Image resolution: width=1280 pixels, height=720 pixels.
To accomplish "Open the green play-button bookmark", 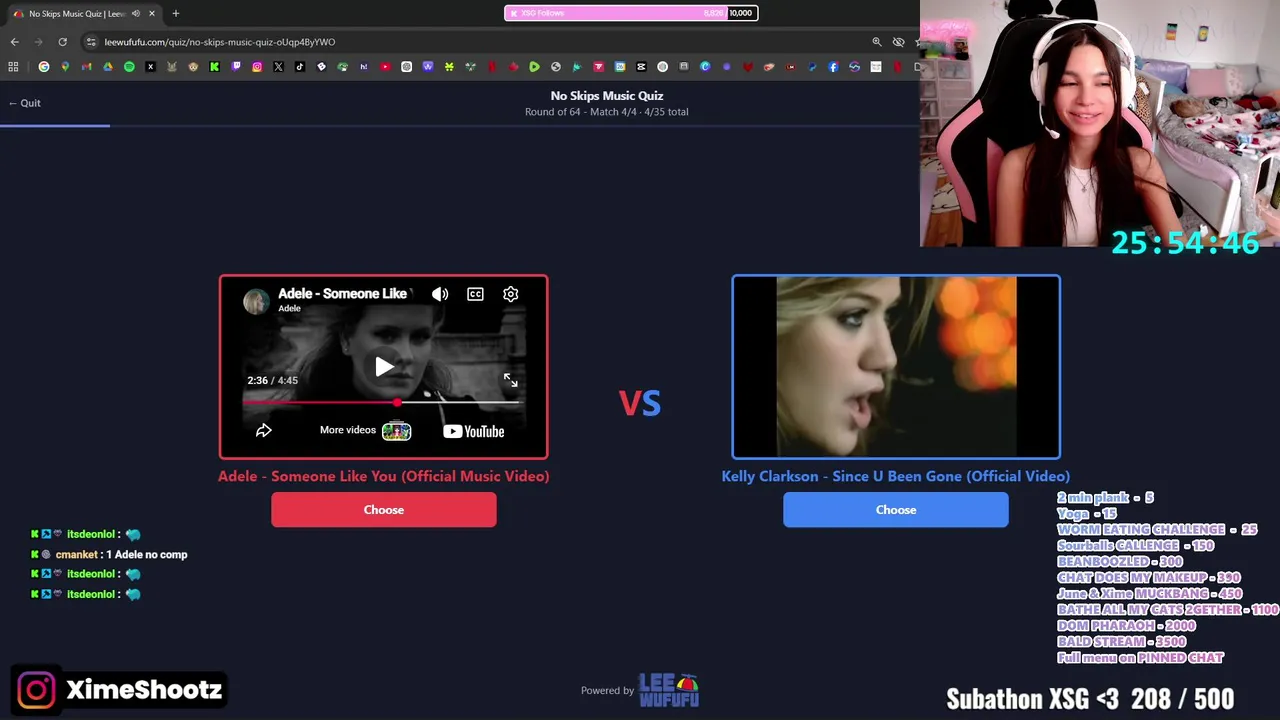I will point(534,67).
